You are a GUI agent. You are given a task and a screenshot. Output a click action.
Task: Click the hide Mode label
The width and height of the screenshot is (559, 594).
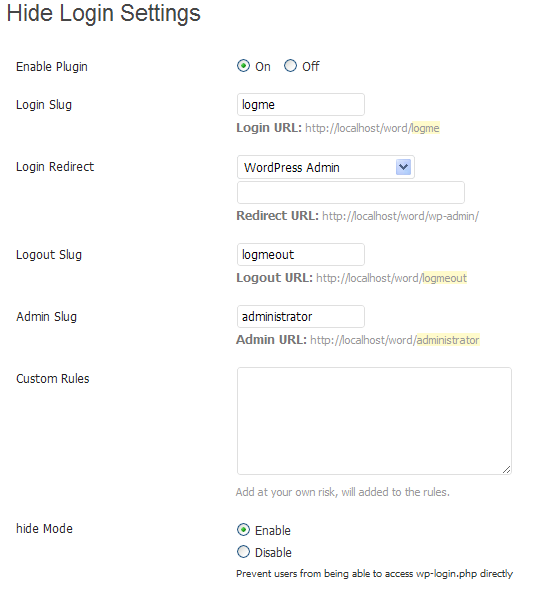44,528
